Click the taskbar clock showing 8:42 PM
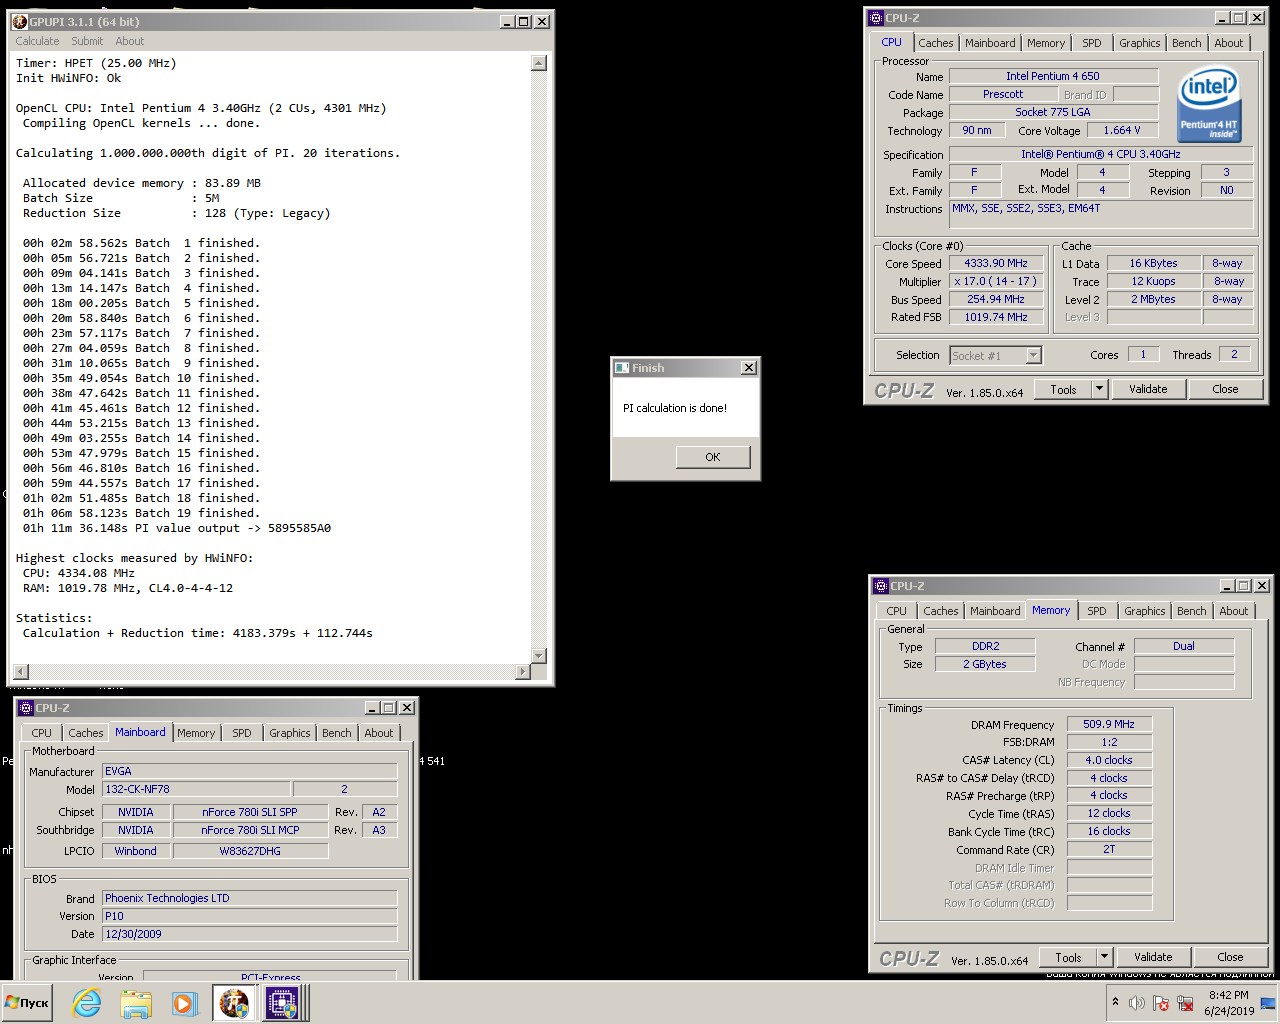Viewport: 1280px width, 1024px height. 1228,1003
